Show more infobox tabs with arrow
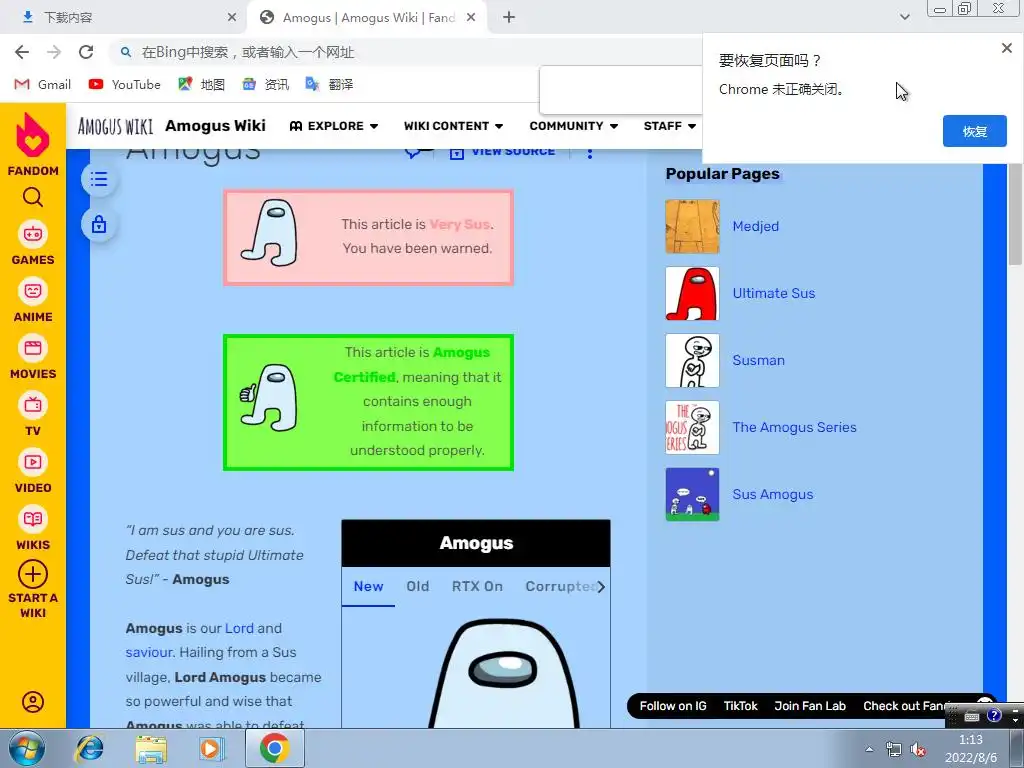Image resolution: width=1024 pixels, height=768 pixels. tap(601, 586)
